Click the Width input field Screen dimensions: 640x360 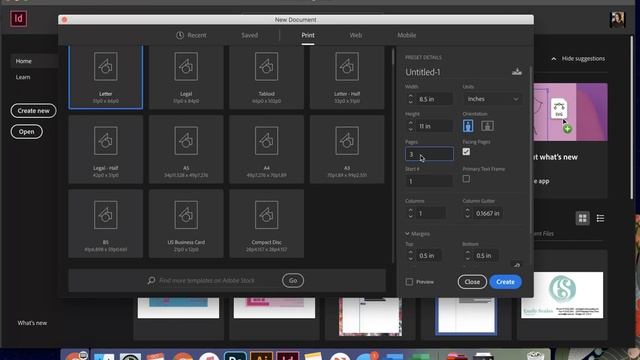point(434,99)
